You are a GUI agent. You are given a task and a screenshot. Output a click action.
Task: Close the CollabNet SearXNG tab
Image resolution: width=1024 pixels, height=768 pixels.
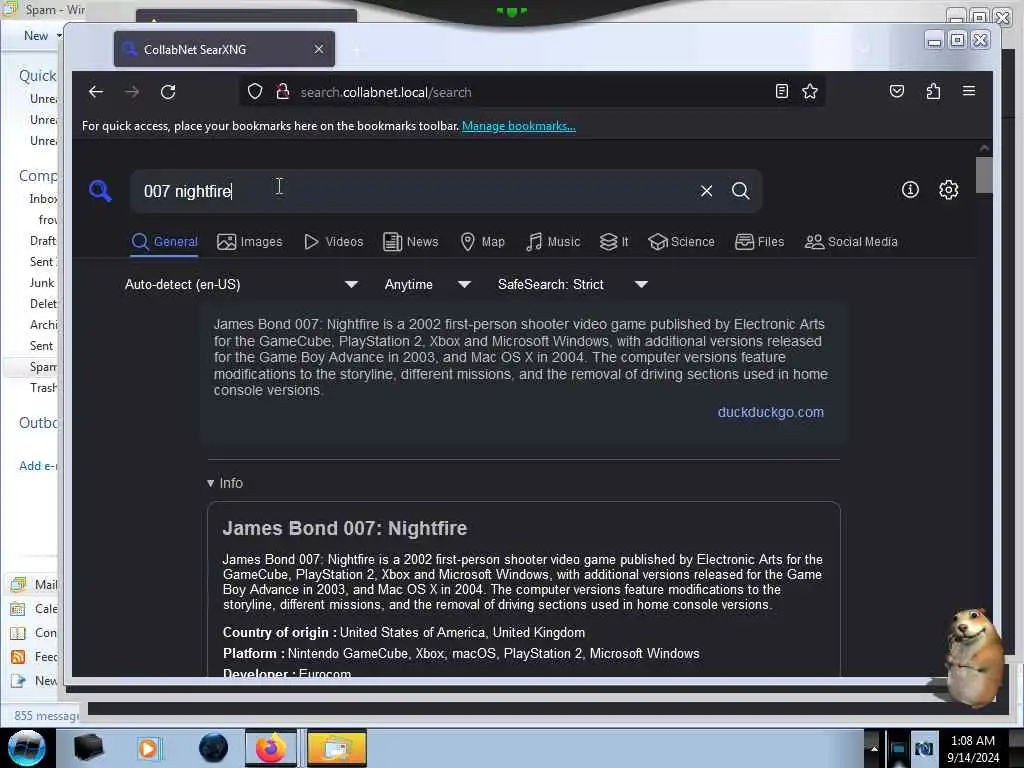click(319, 49)
